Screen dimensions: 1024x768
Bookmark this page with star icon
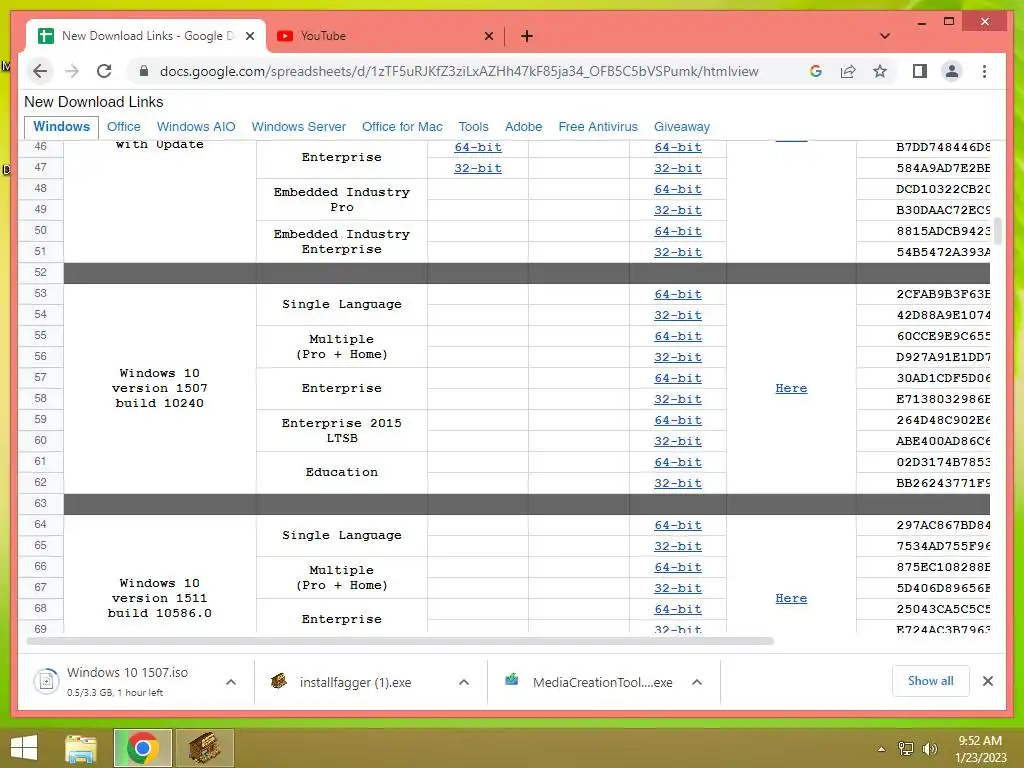tap(880, 71)
